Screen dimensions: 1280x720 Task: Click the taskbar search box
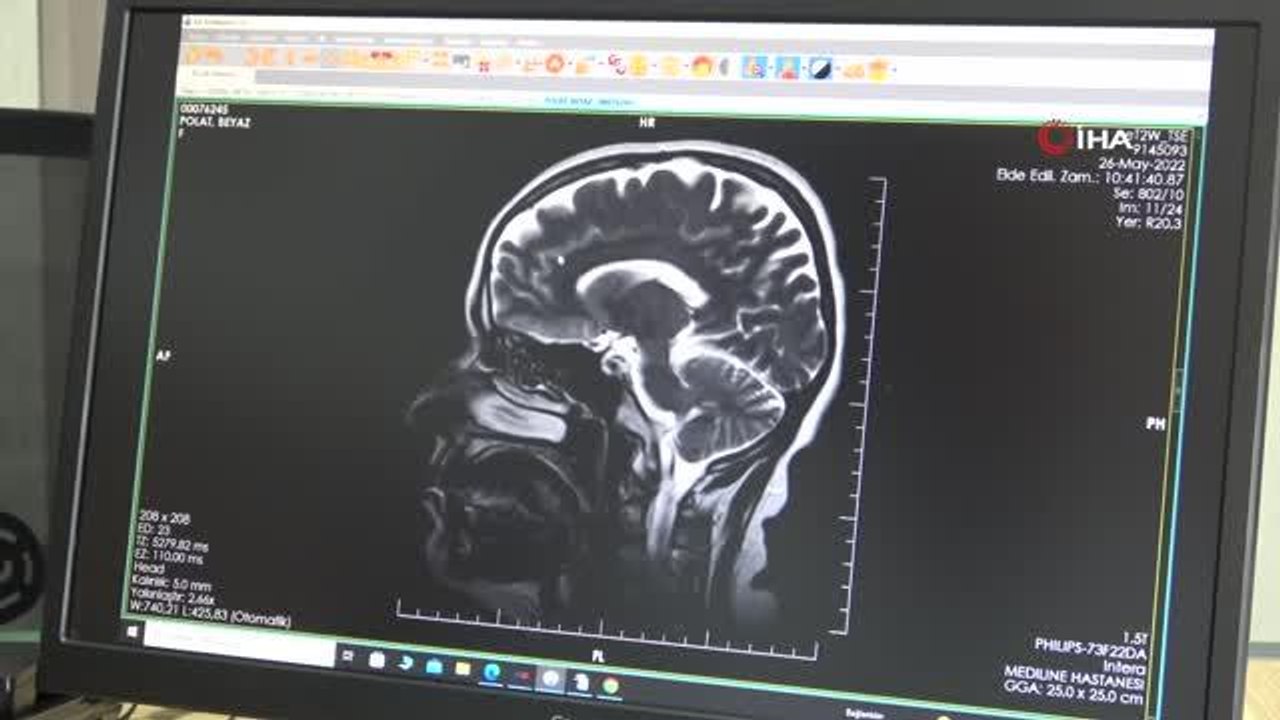pos(238,644)
